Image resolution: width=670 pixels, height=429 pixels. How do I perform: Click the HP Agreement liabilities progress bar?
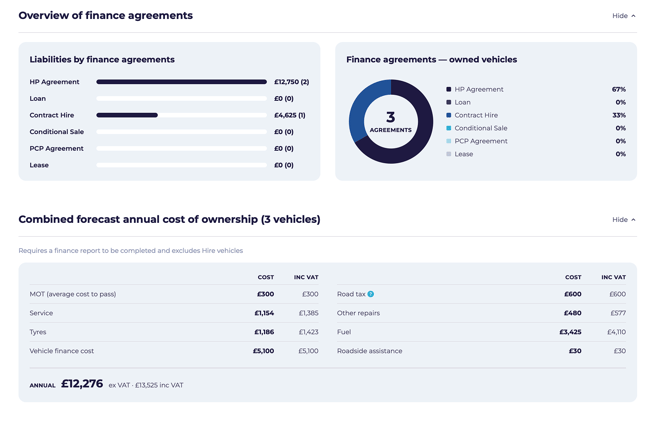pyautogui.click(x=182, y=82)
